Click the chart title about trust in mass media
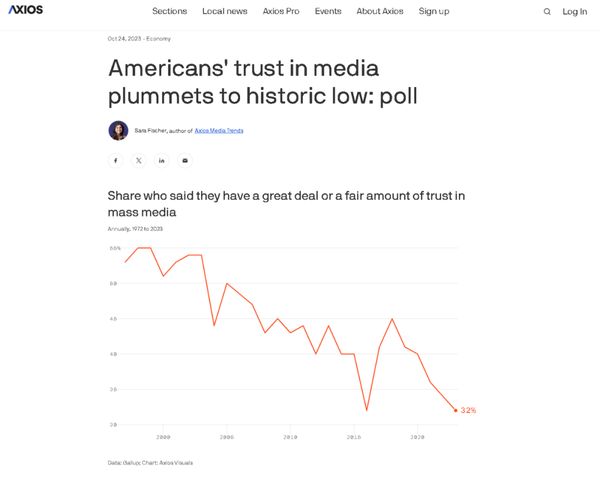Viewport: 600px width, 478px height. (286, 204)
